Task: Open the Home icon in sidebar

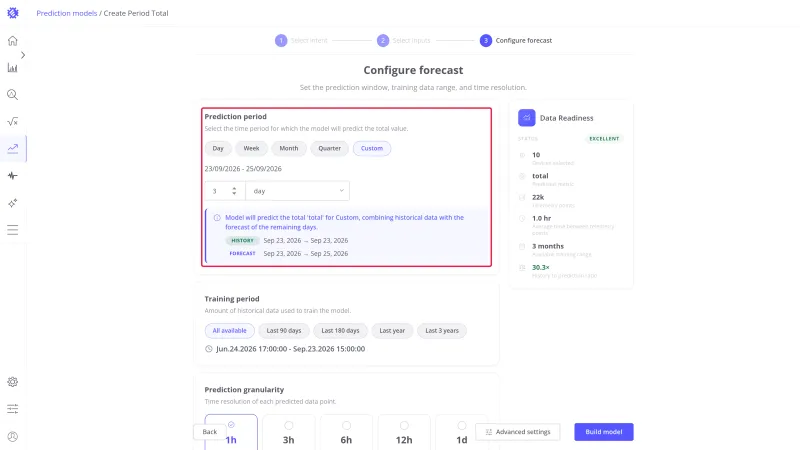Action: 13,41
